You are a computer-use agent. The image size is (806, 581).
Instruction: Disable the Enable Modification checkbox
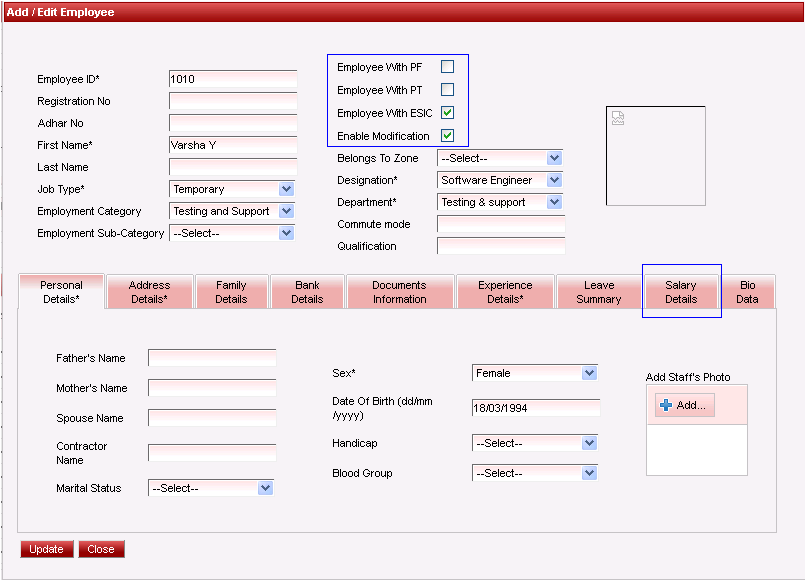pyautogui.click(x=448, y=136)
